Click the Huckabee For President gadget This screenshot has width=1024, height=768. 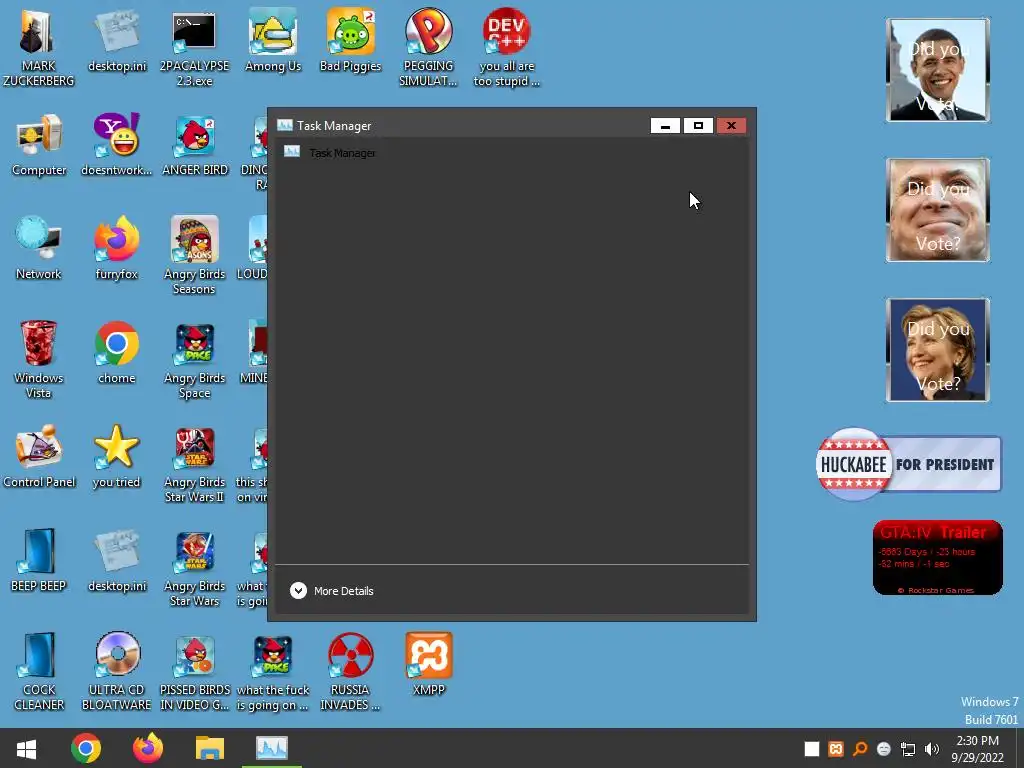tap(908, 464)
